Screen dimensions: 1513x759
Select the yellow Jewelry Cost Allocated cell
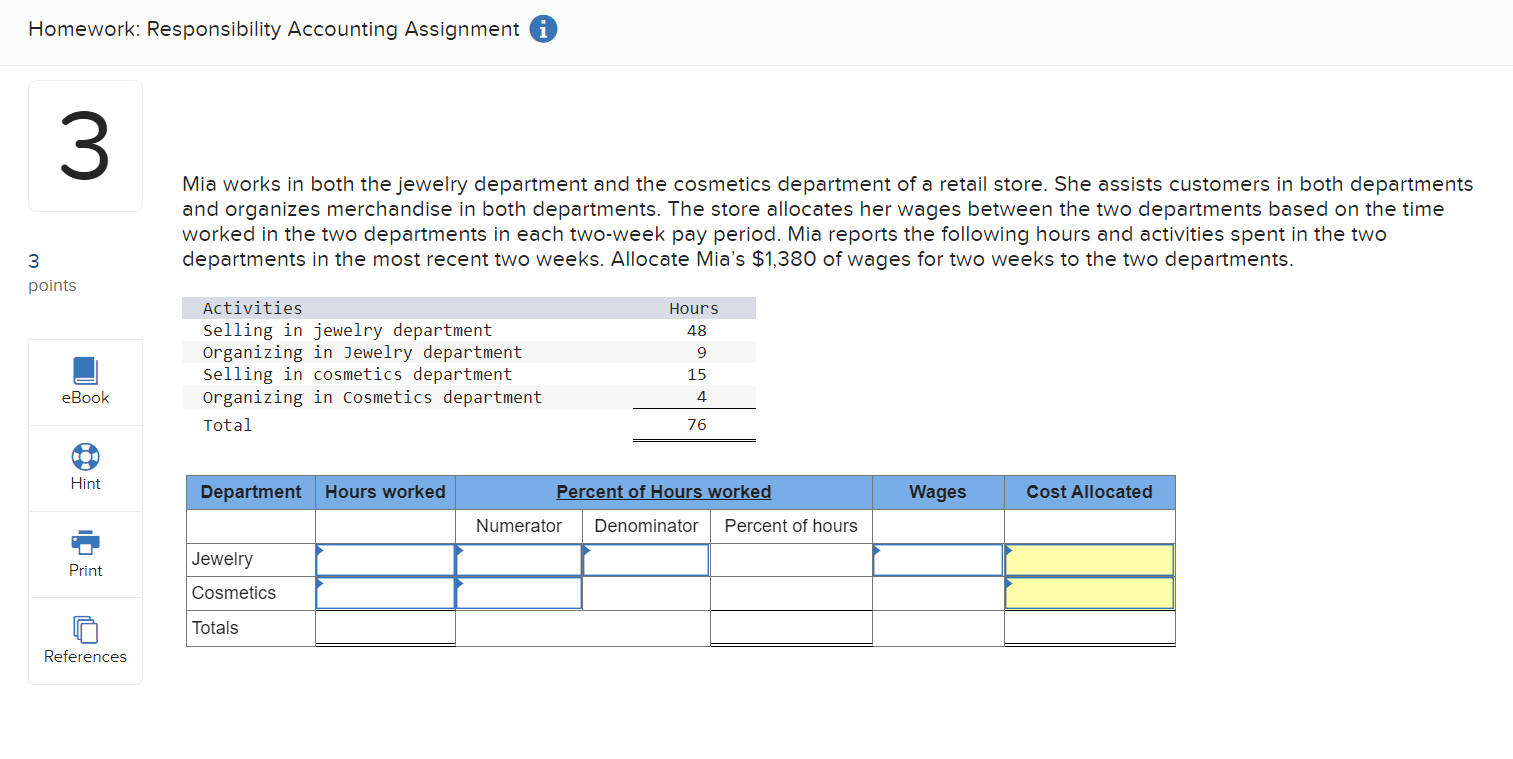[x=1089, y=560]
